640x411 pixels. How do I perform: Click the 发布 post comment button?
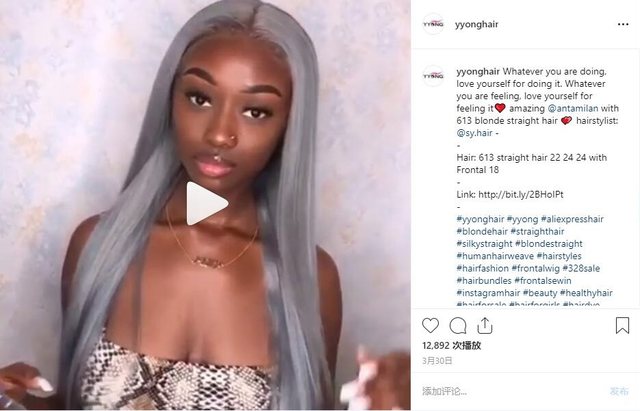pyautogui.click(x=619, y=391)
